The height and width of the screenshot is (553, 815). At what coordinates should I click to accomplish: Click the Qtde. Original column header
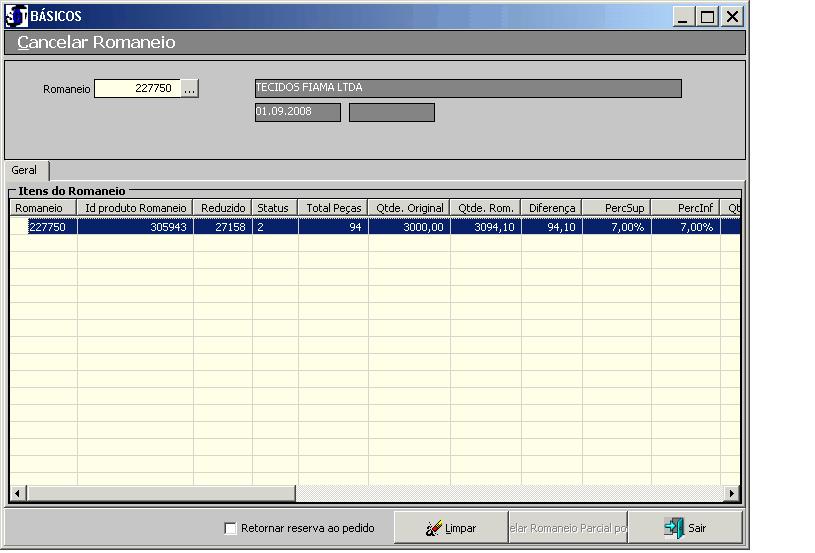tap(409, 208)
